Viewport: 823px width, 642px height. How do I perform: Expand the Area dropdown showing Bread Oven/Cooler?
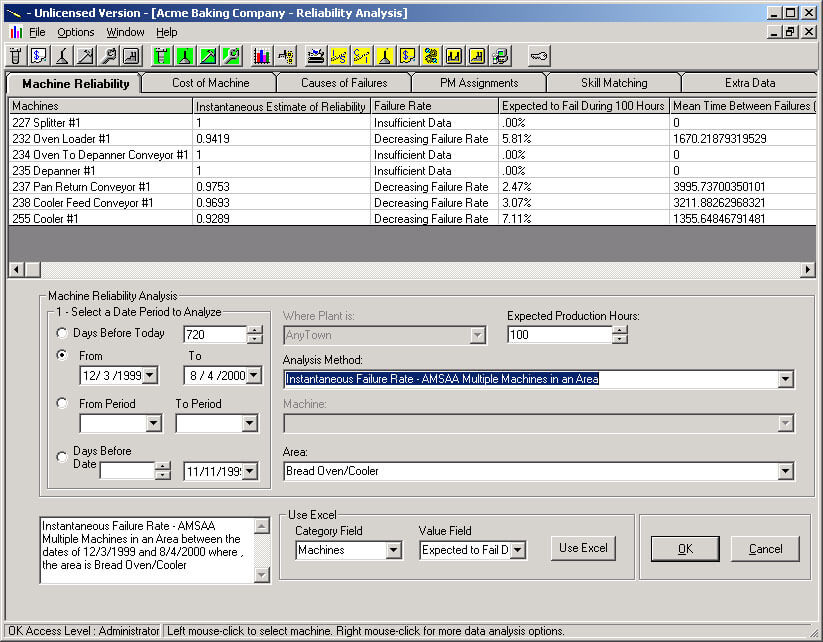click(785, 471)
